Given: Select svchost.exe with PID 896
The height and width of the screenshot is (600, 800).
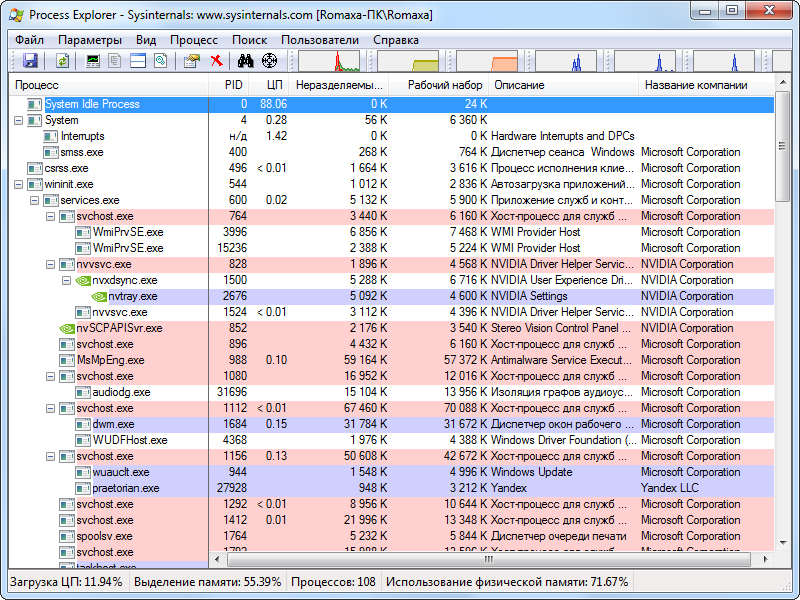Looking at the screenshot, I should [x=391, y=344].
